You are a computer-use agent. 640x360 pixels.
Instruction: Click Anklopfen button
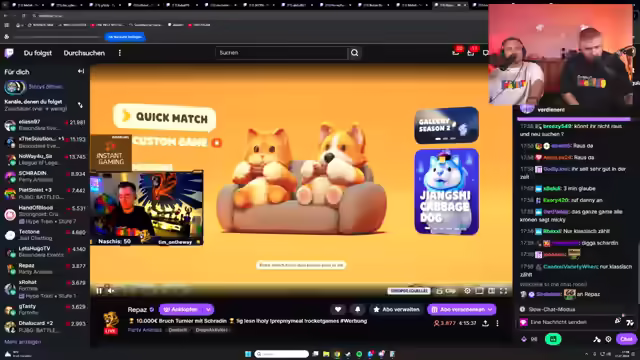pos(181,309)
